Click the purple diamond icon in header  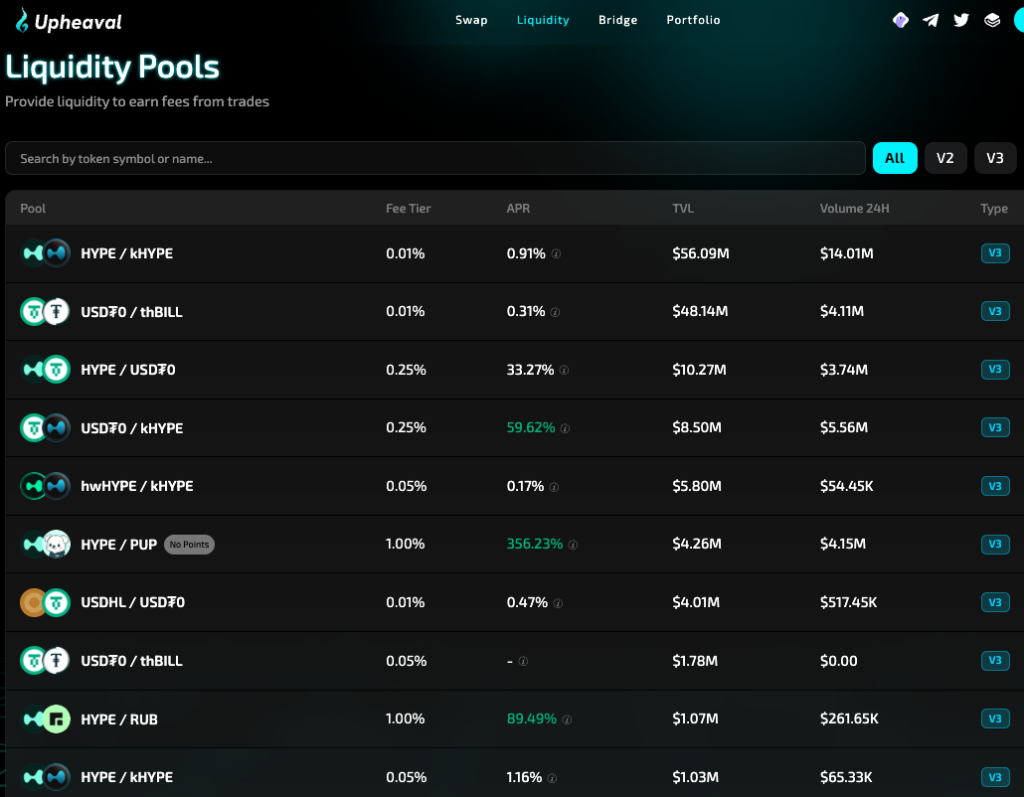click(900, 20)
